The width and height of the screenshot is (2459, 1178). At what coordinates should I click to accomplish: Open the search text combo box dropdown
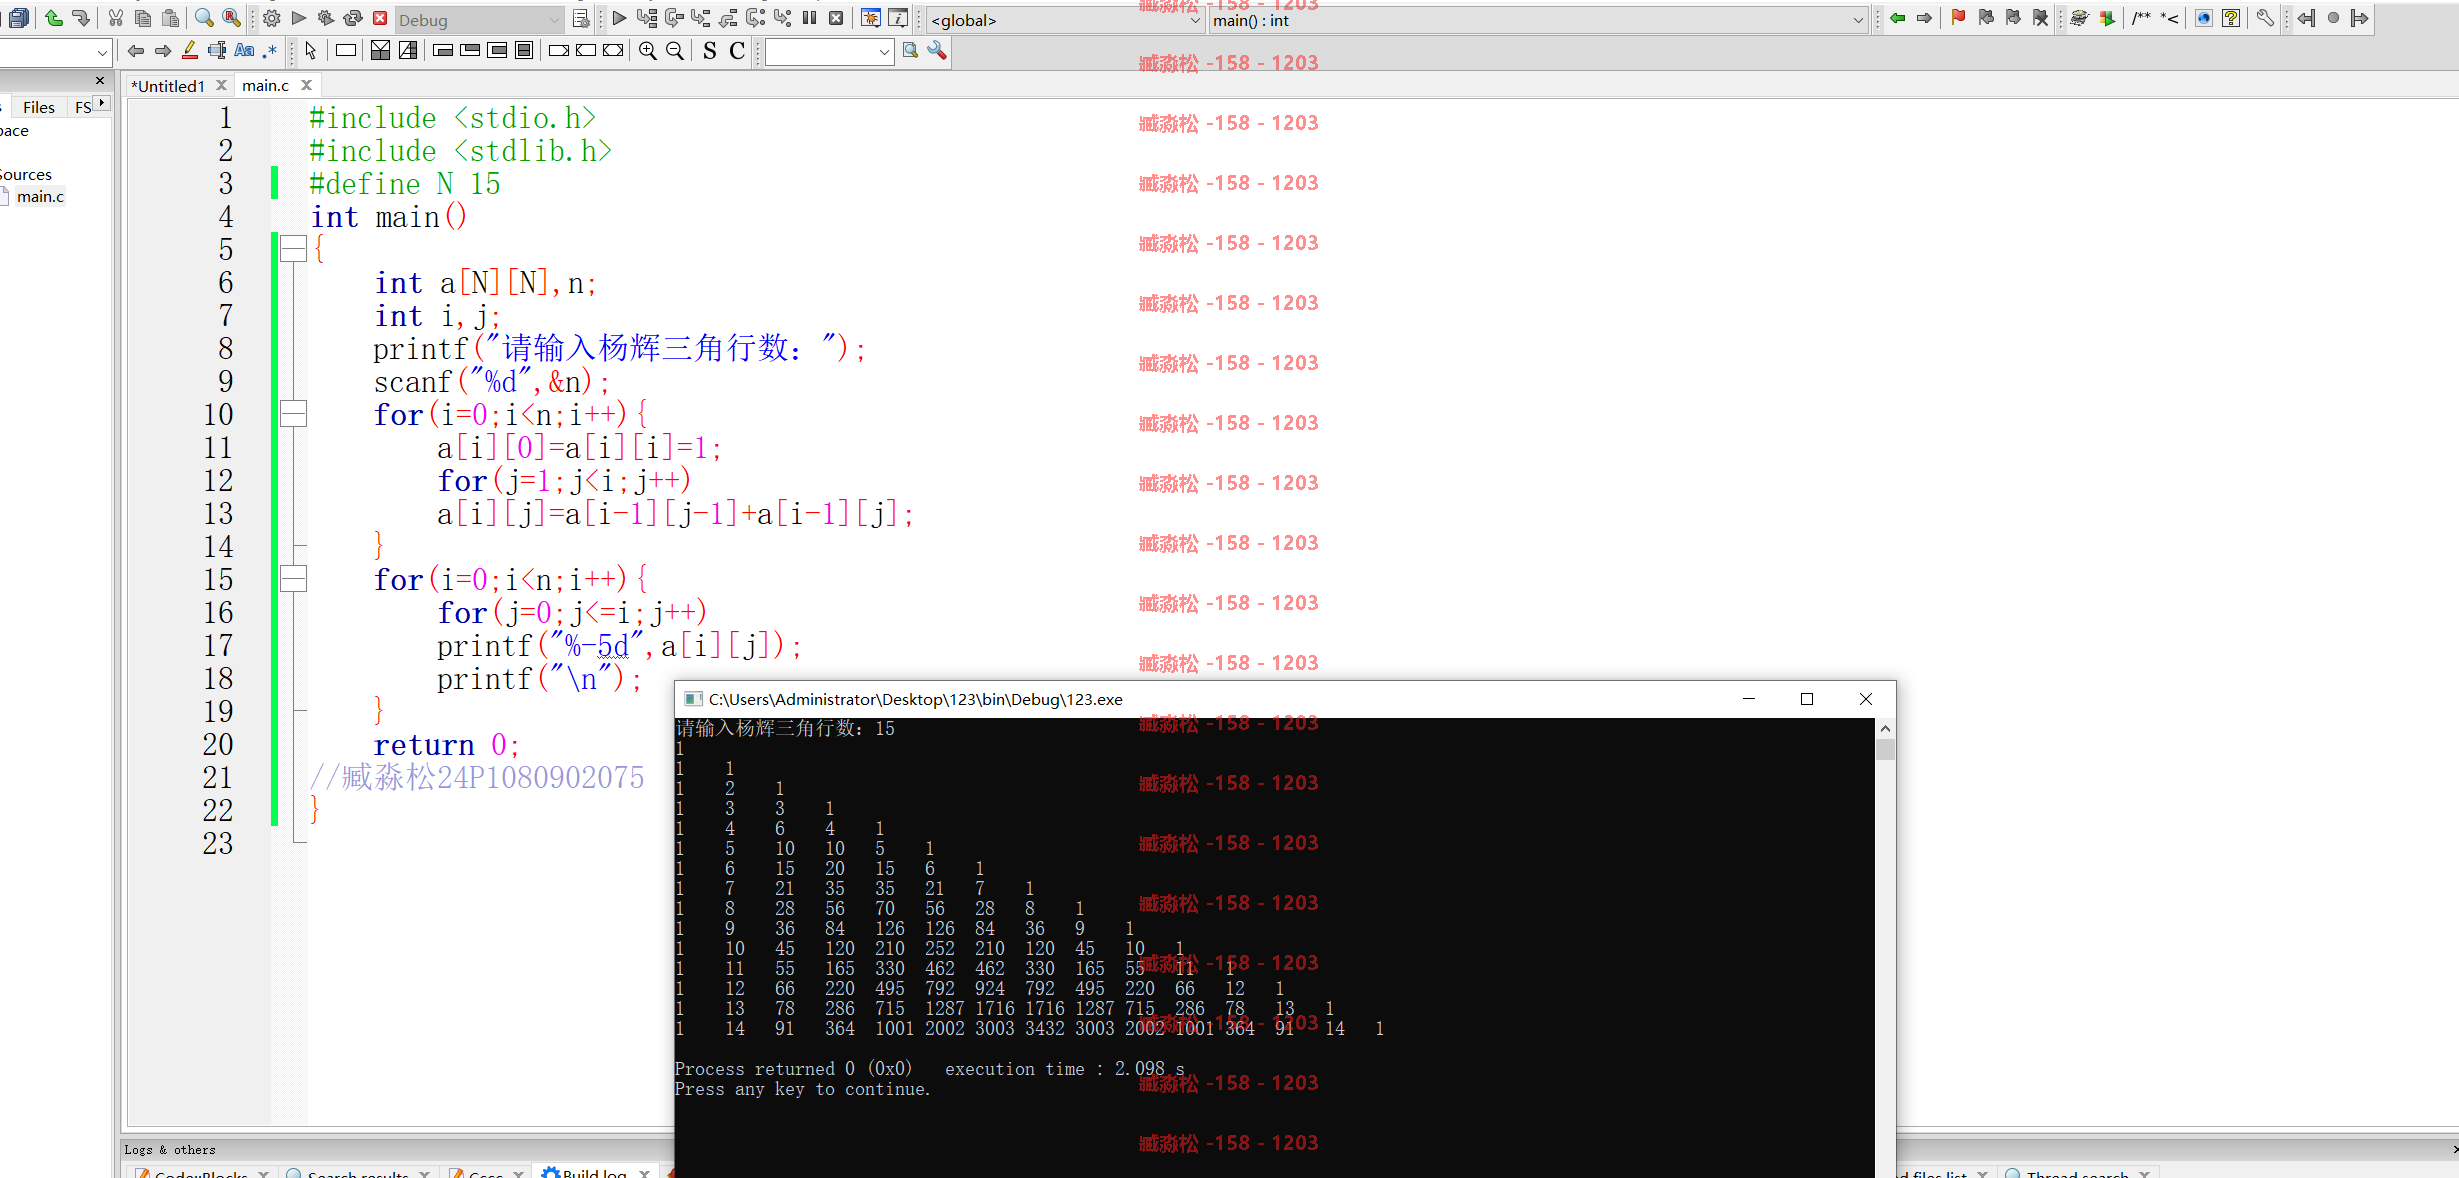pyautogui.click(x=884, y=51)
